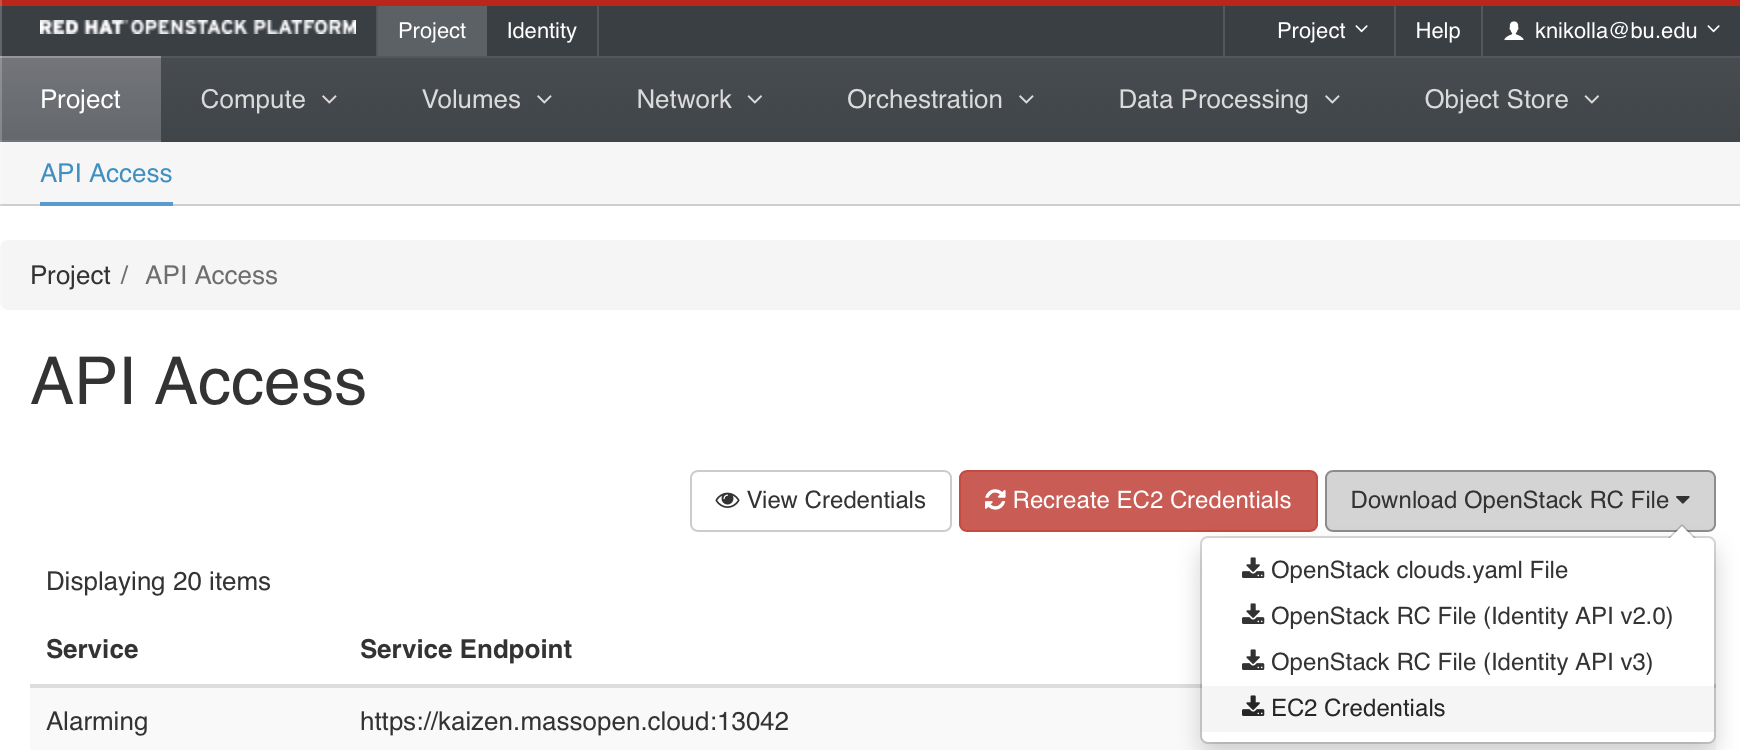Click download icon next to RC File v2.0
The image size is (1740, 750).
(x=1253, y=615)
